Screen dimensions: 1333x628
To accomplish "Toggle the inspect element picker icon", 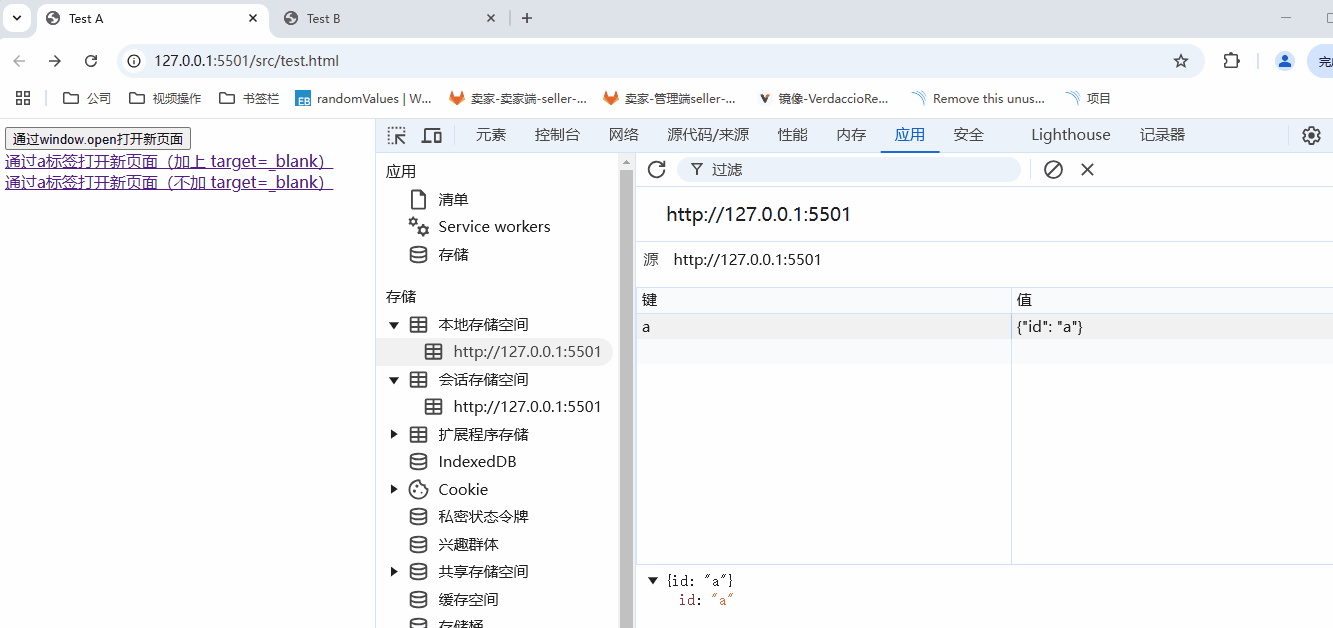I will click(x=397, y=135).
